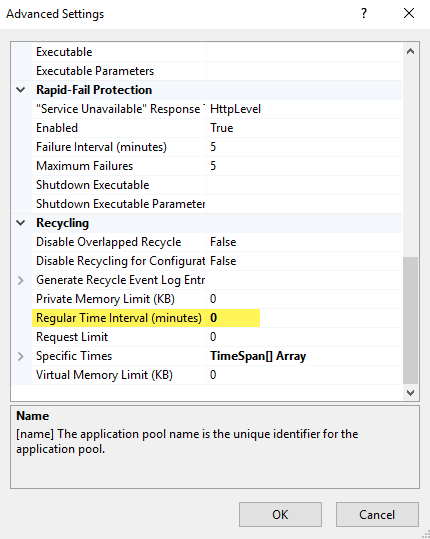Screen dimensions: 430x539
Task: Confirm settings with the OK button
Action: (x=280, y=514)
